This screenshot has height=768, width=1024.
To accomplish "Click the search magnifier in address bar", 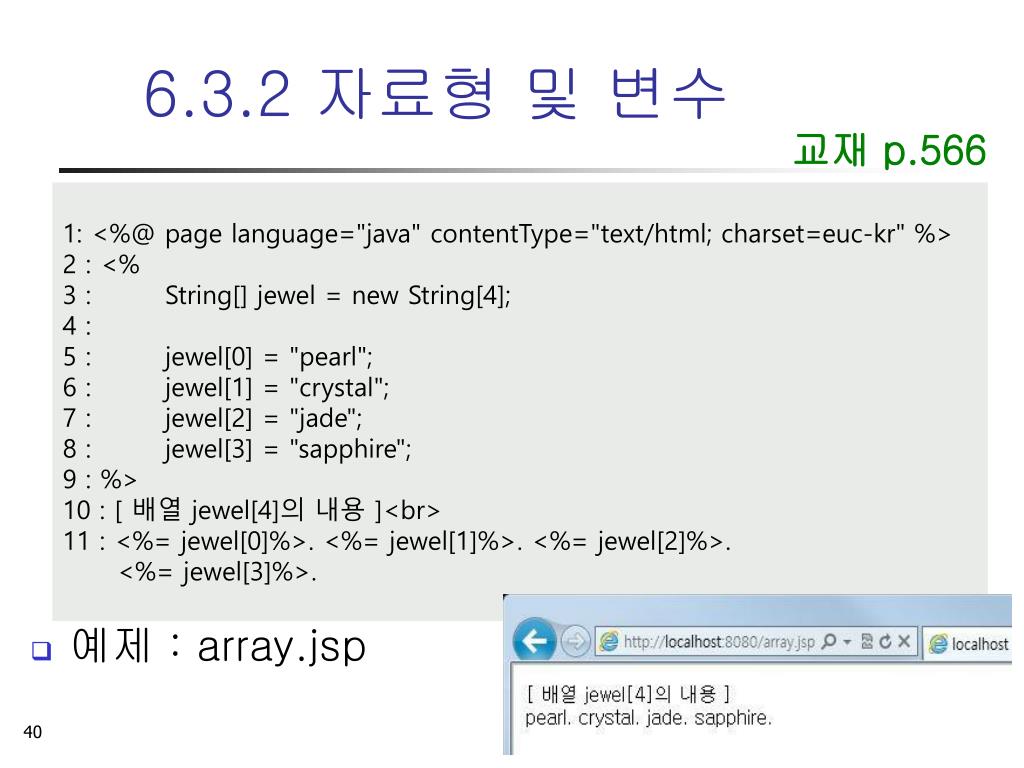I will pyautogui.click(x=829, y=641).
